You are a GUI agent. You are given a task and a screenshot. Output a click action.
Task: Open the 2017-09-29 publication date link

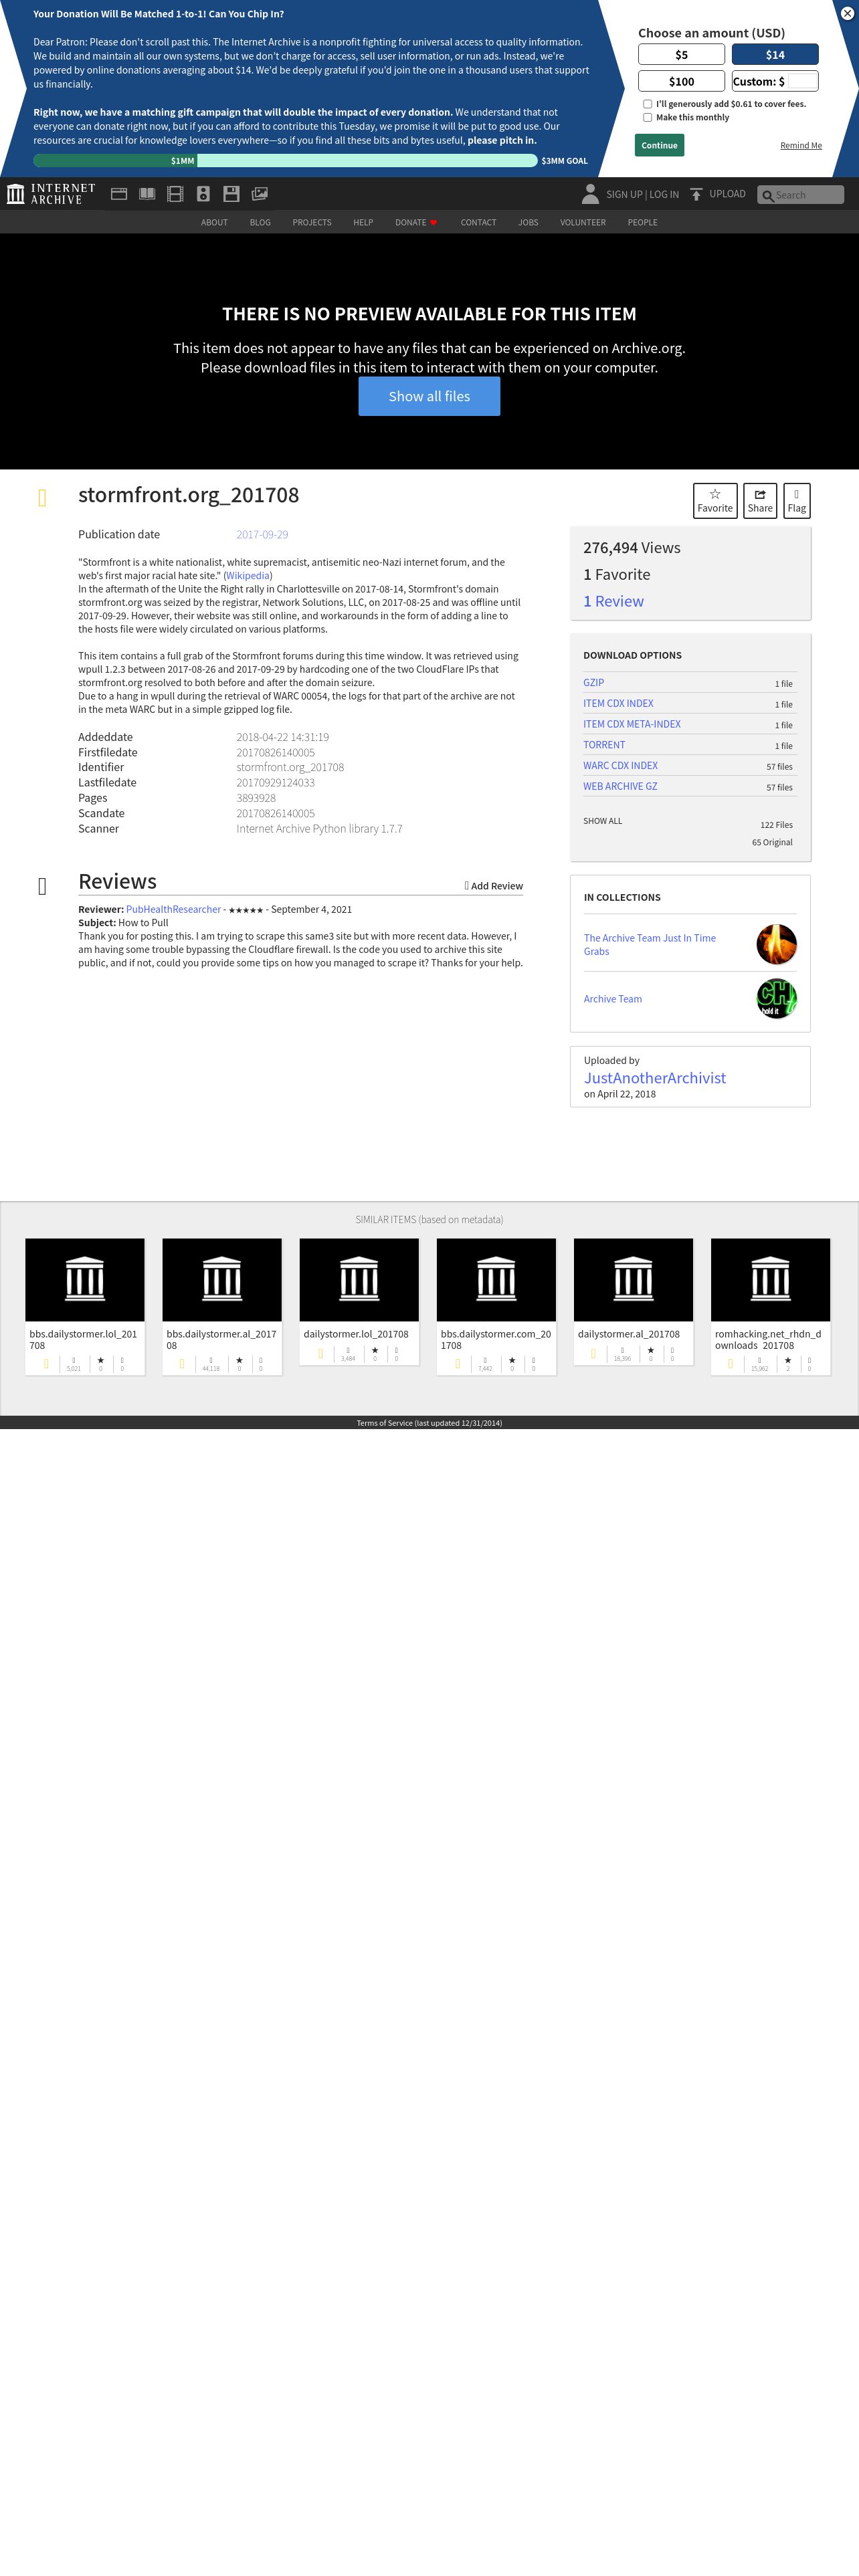click(262, 535)
